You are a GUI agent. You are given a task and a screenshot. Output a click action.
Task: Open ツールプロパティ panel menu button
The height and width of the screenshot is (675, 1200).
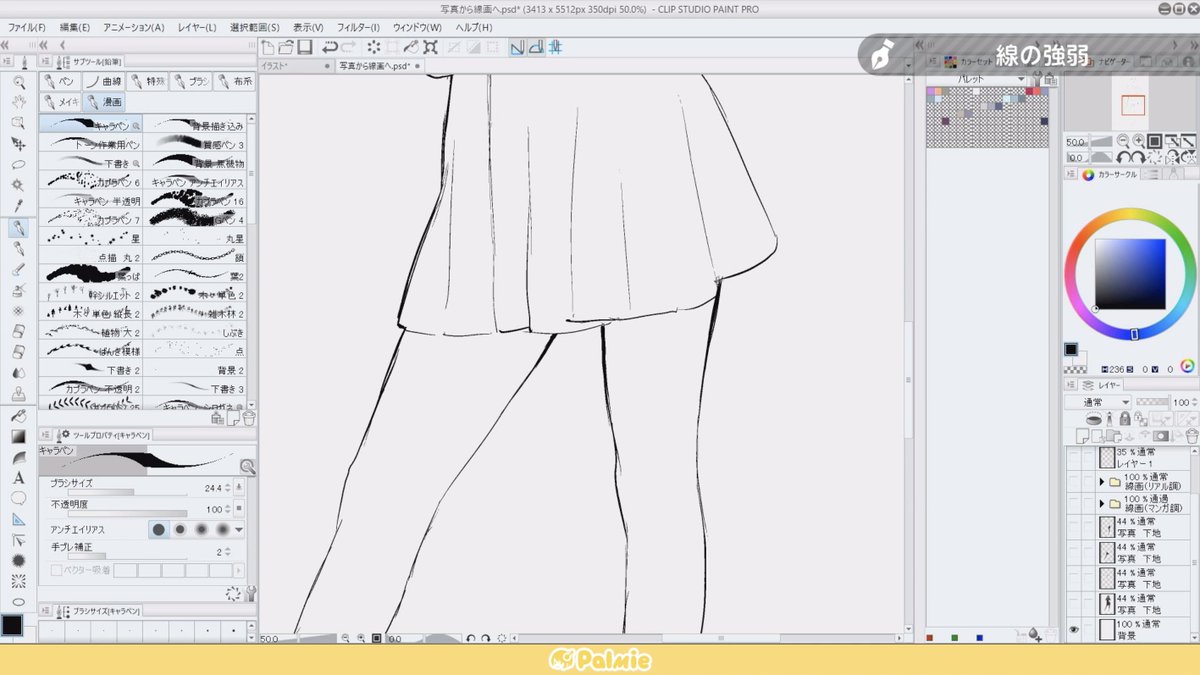click(x=46, y=435)
